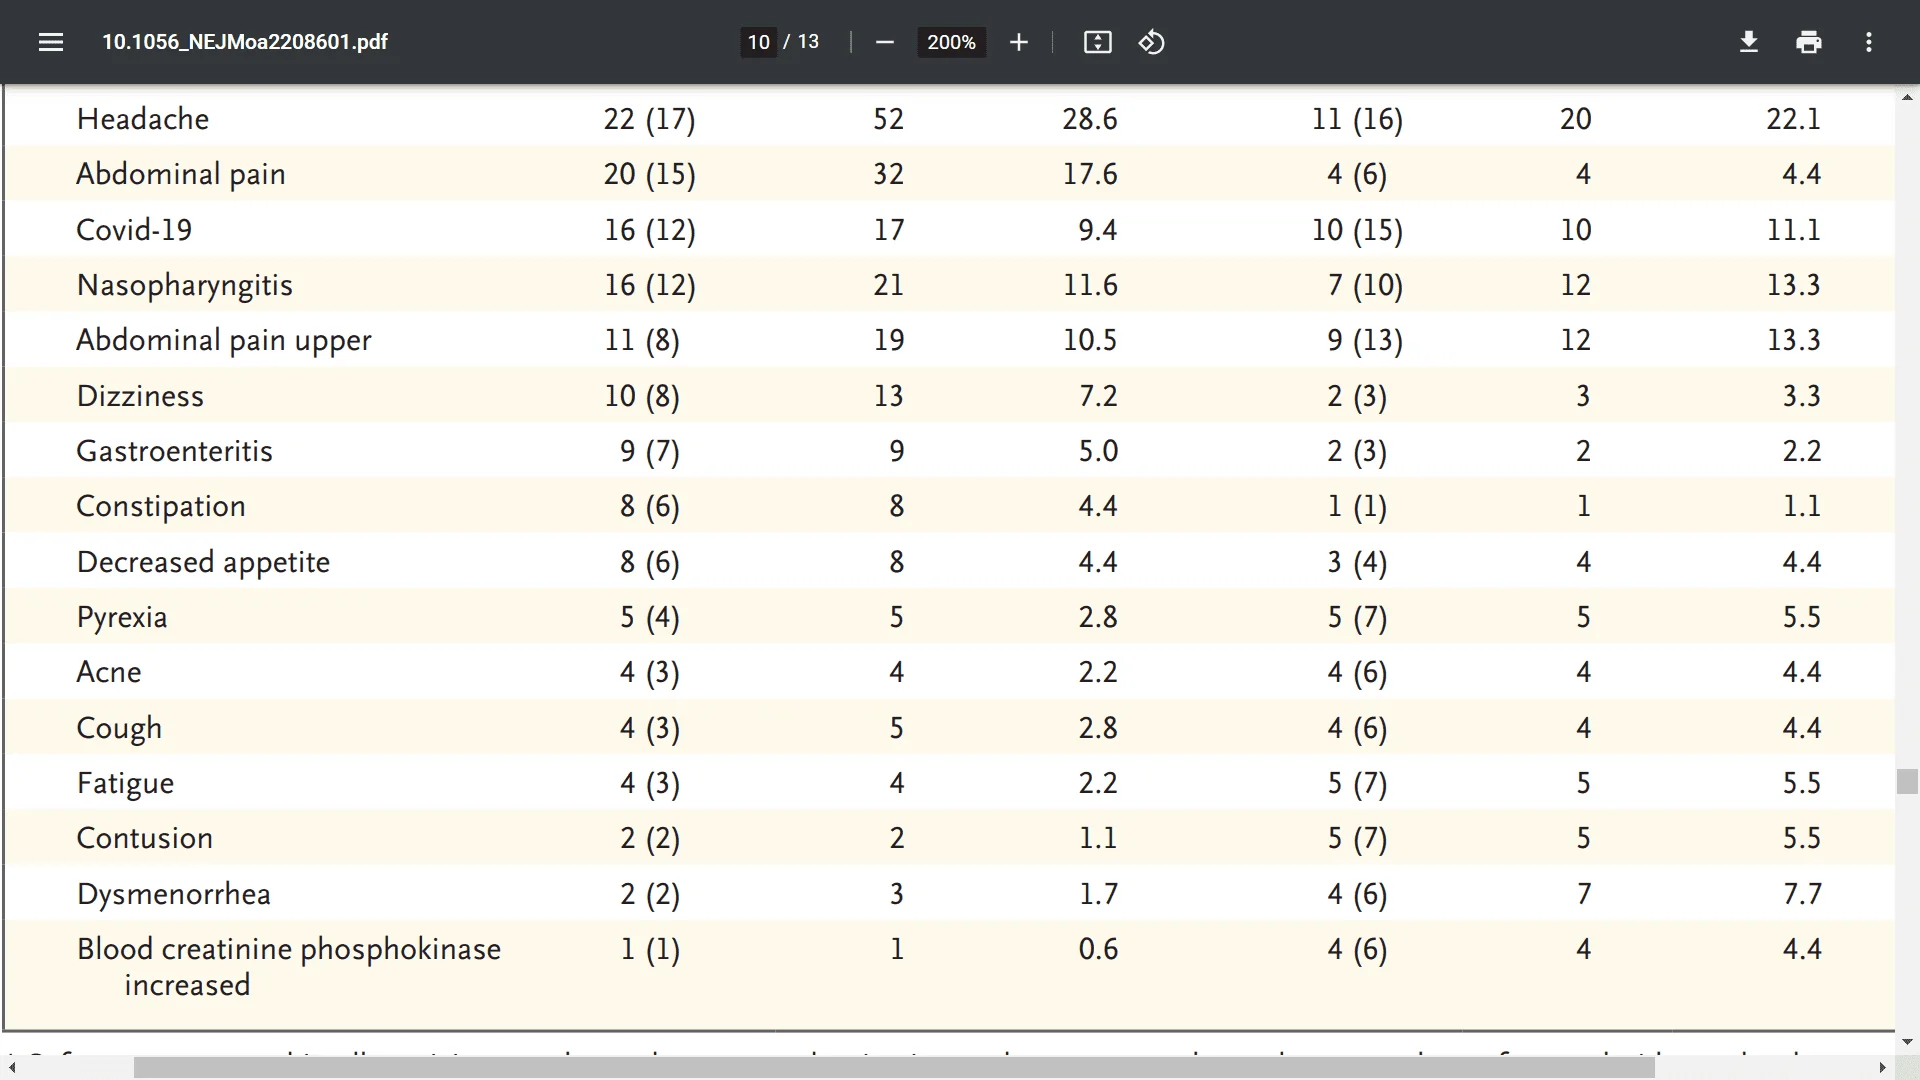Select the Acne row label
The image size is (1920, 1080).
109,672
